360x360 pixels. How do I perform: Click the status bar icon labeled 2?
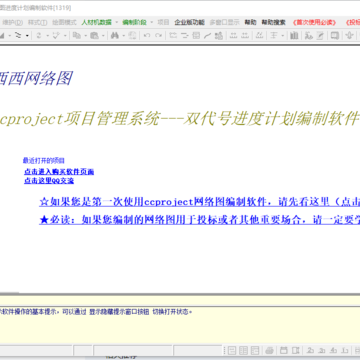click(x=311, y=350)
